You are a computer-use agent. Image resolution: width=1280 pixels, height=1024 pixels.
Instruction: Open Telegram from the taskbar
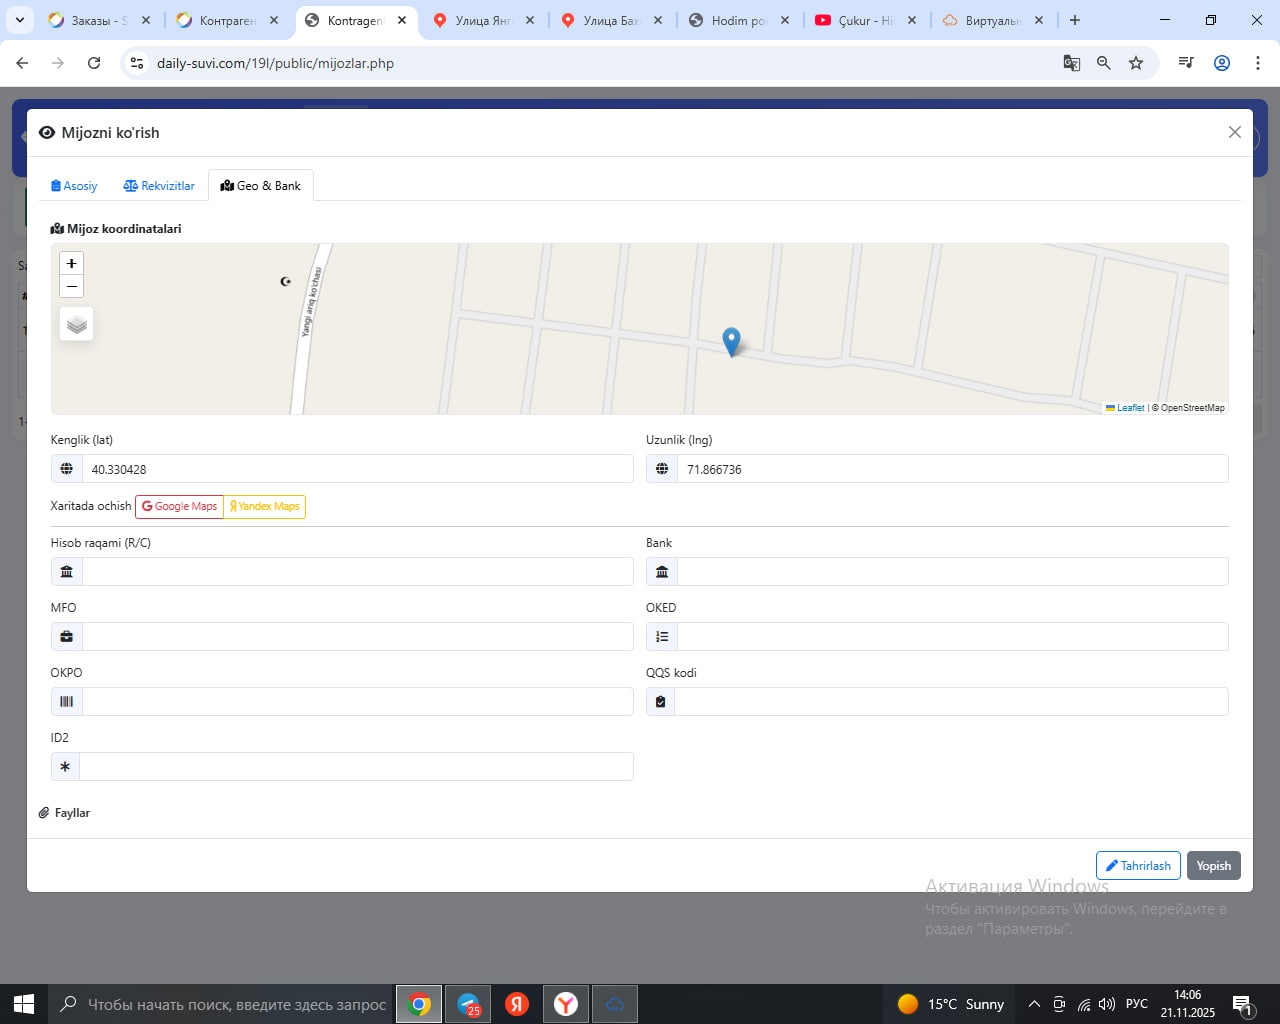pyautogui.click(x=468, y=1004)
